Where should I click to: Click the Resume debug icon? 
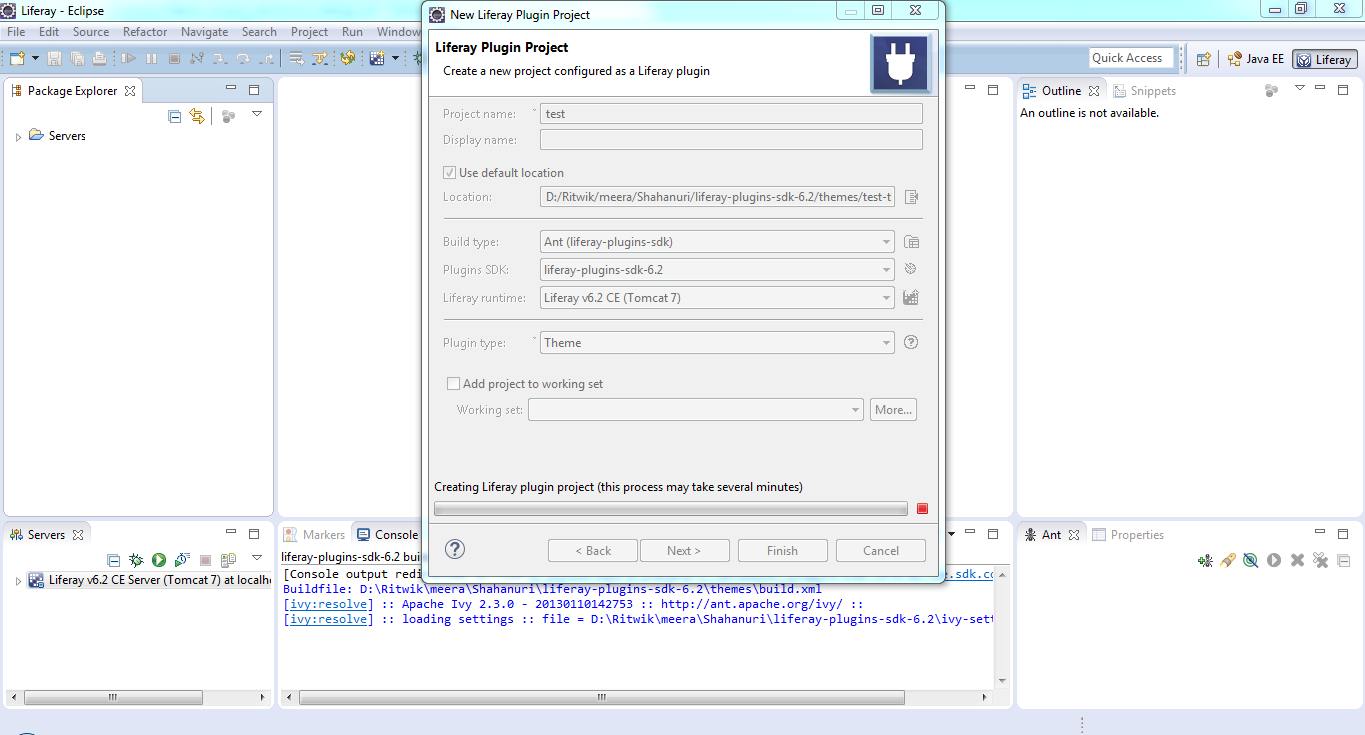click(129, 59)
